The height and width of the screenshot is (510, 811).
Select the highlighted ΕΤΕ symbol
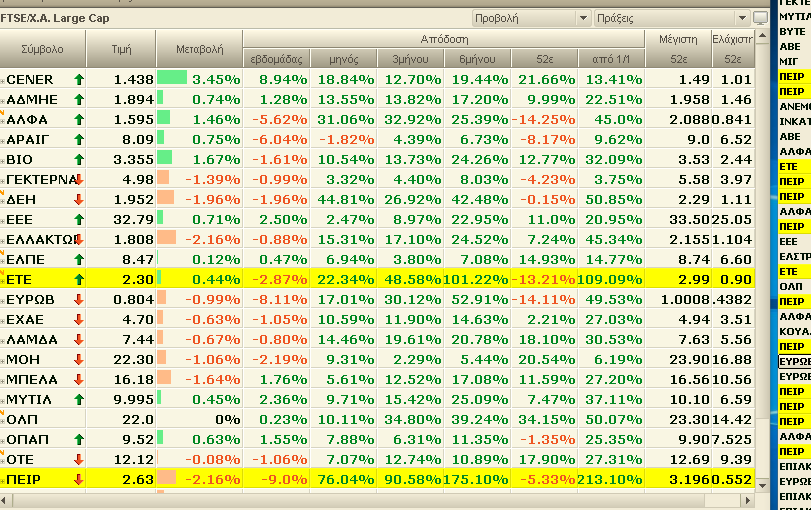[19, 279]
